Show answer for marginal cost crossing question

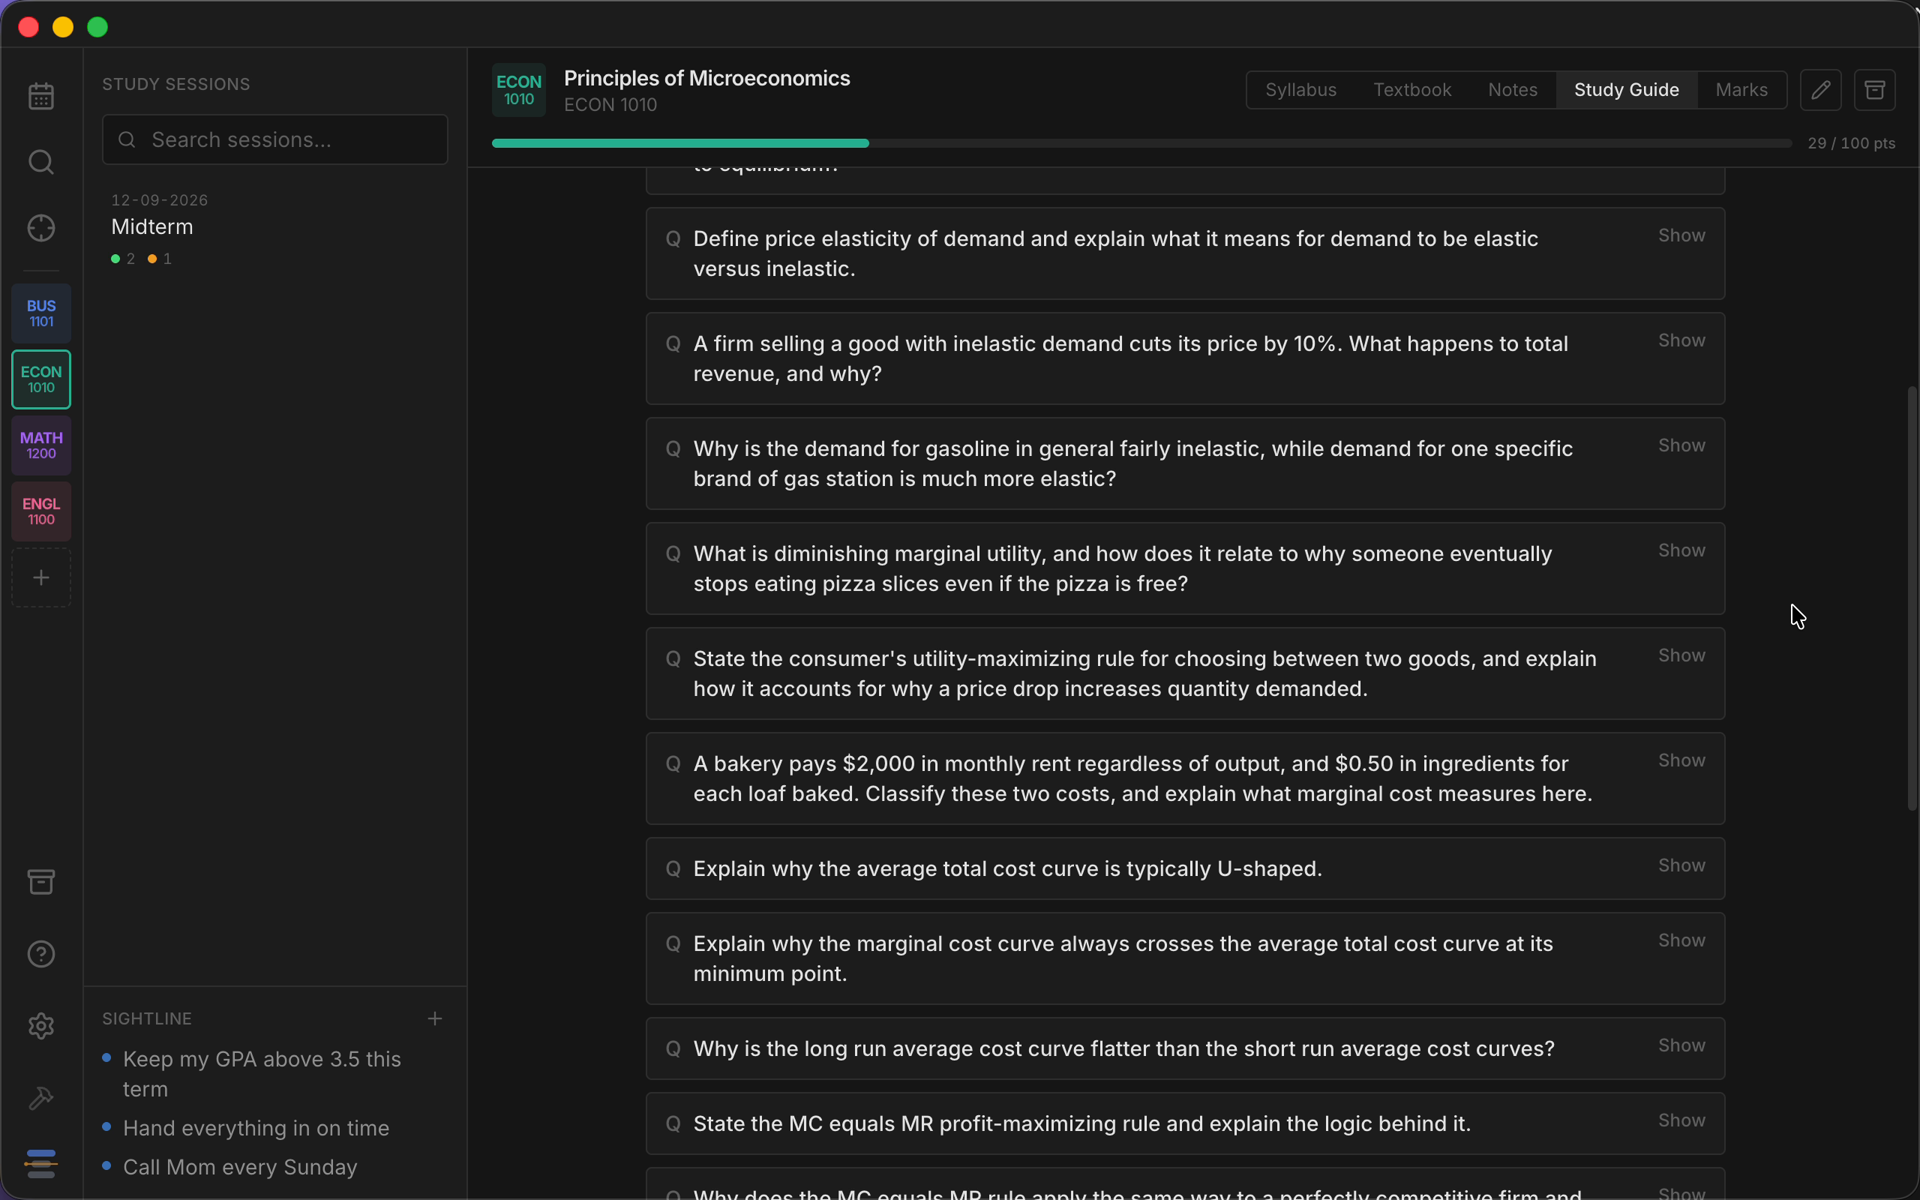point(1682,941)
